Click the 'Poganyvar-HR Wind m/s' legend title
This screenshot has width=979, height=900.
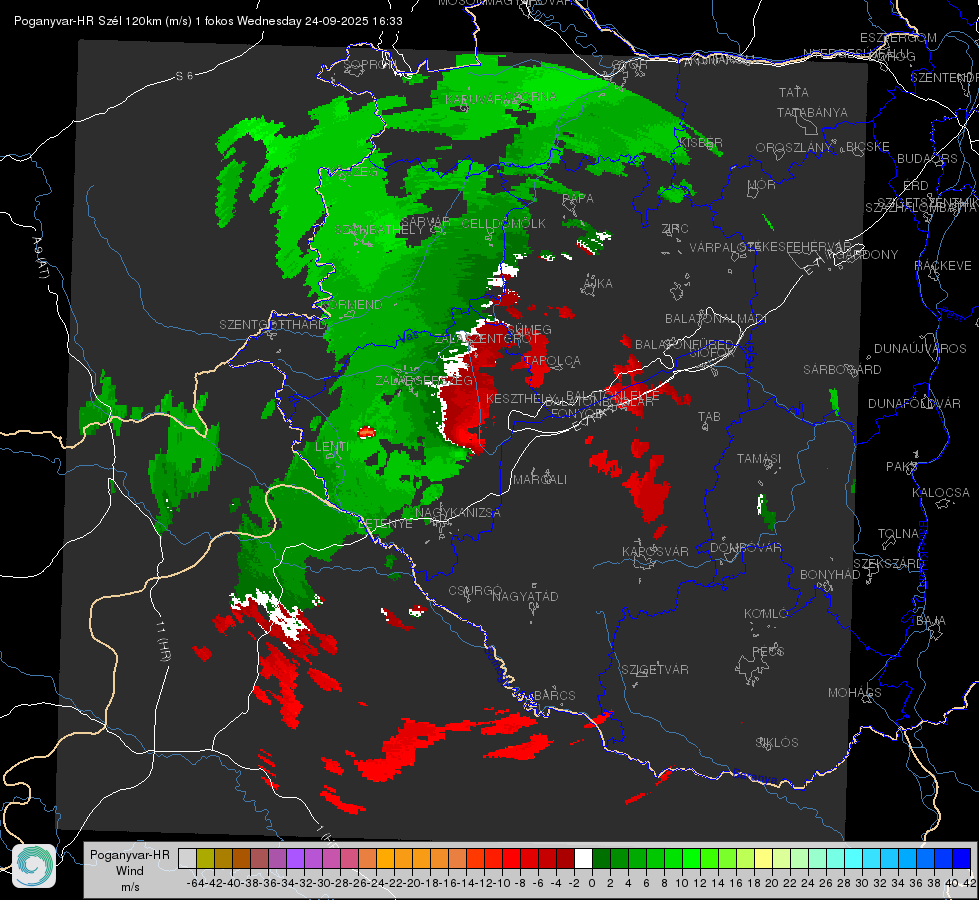130,870
